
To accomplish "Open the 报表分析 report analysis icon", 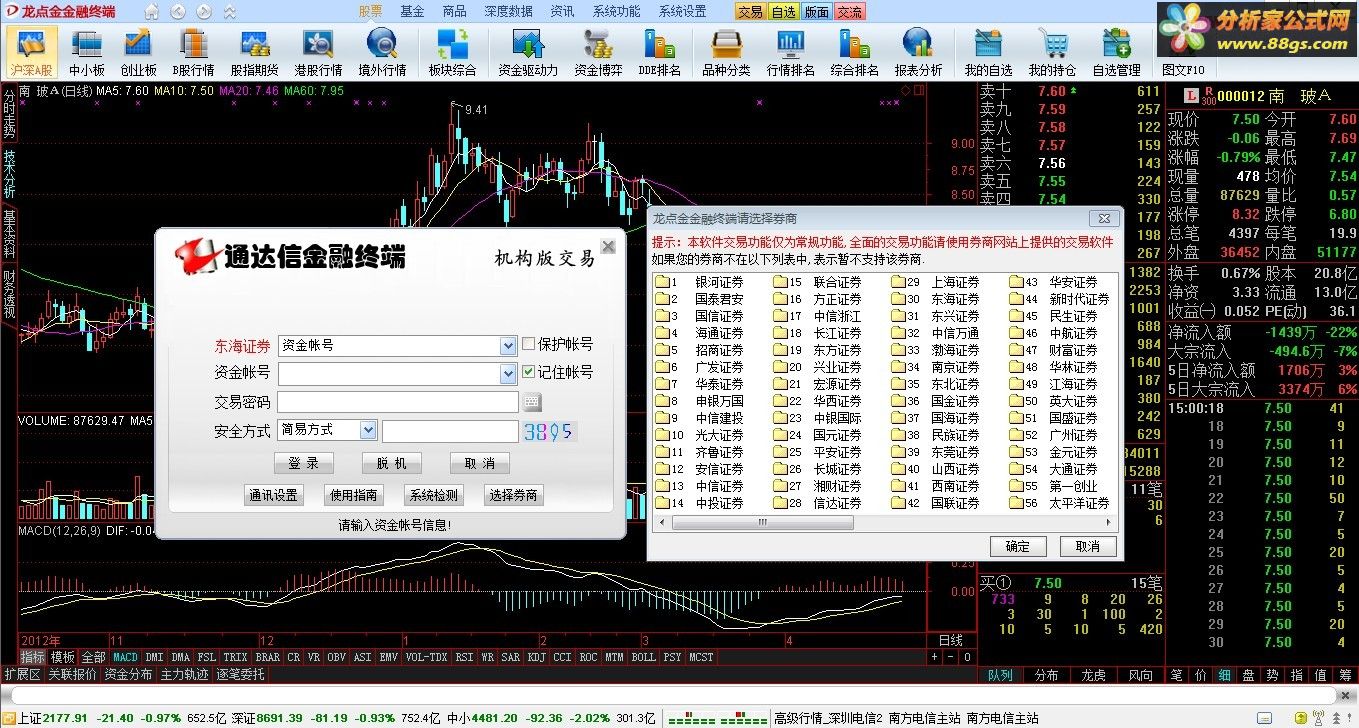I will [918, 53].
